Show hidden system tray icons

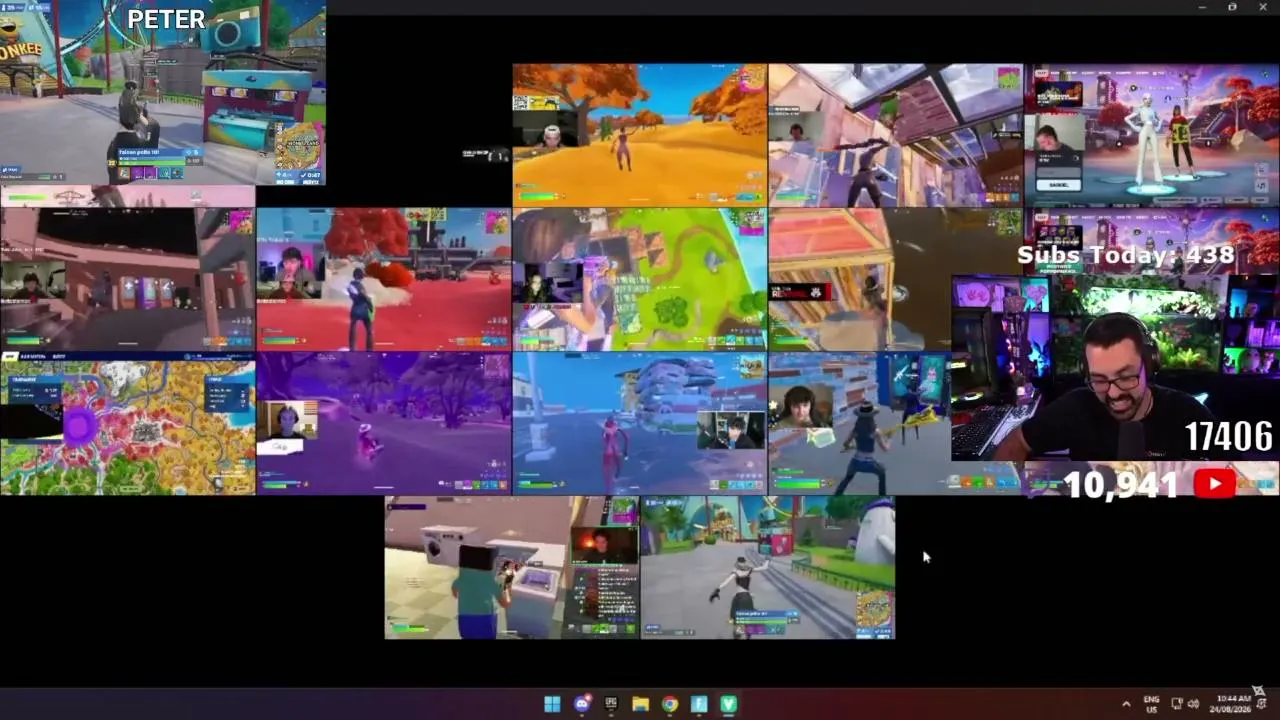1126,704
